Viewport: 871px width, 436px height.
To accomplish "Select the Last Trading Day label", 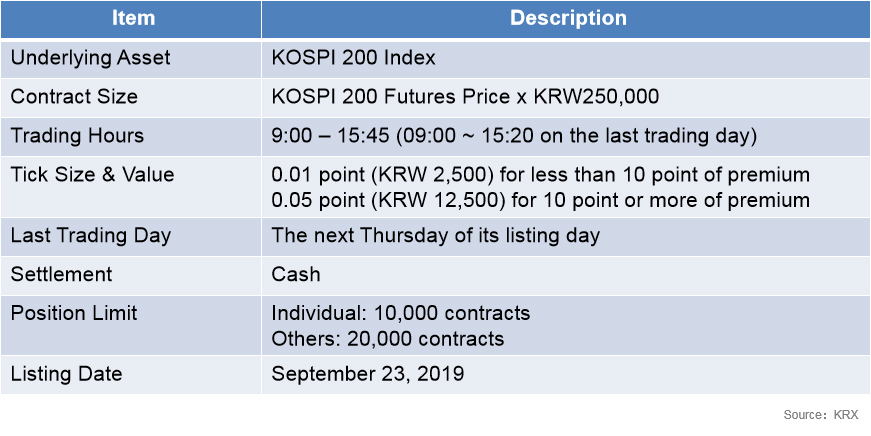I will coord(91,235).
